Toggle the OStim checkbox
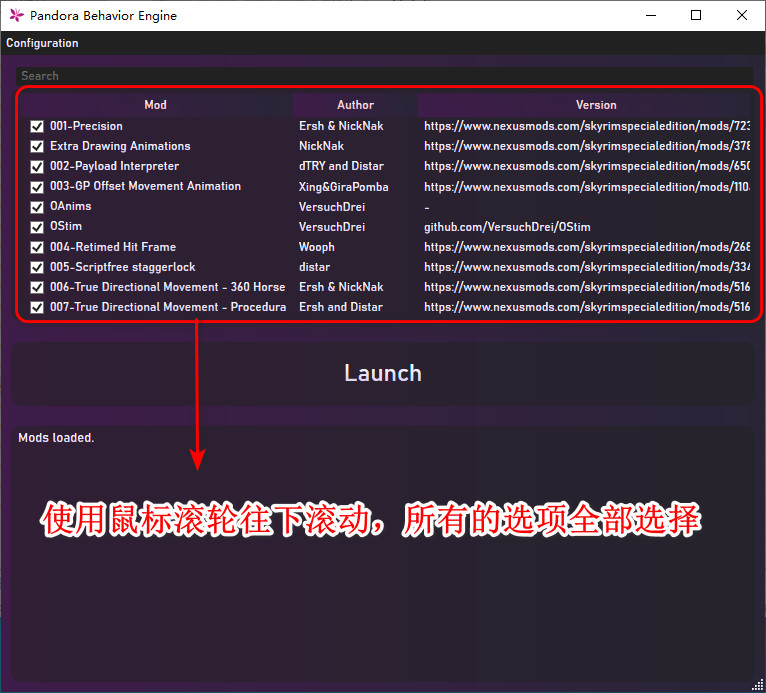This screenshot has height=693, width=766. click(x=37, y=227)
